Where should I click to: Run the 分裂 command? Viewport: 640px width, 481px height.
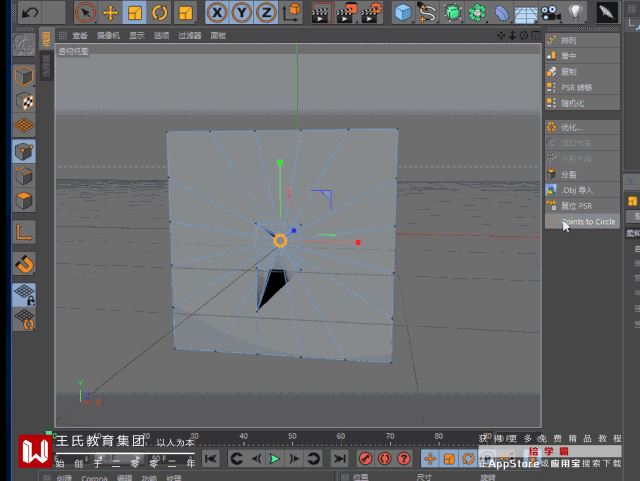(x=582, y=174)
